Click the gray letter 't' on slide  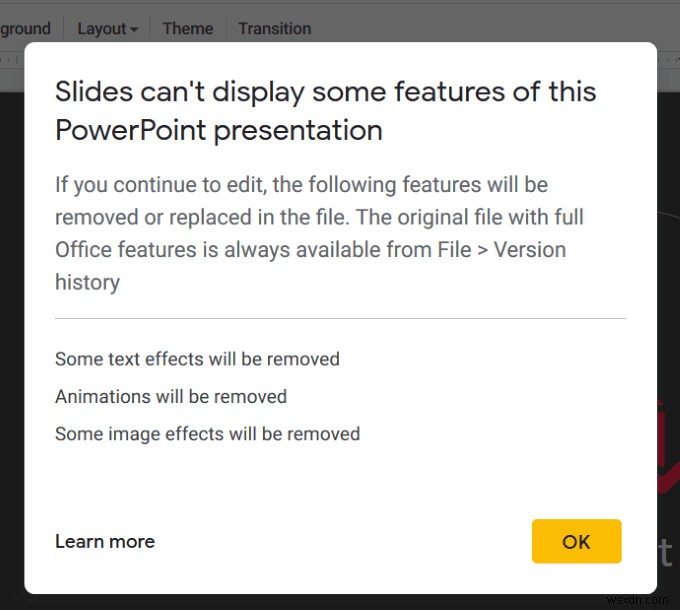(668, 550)
